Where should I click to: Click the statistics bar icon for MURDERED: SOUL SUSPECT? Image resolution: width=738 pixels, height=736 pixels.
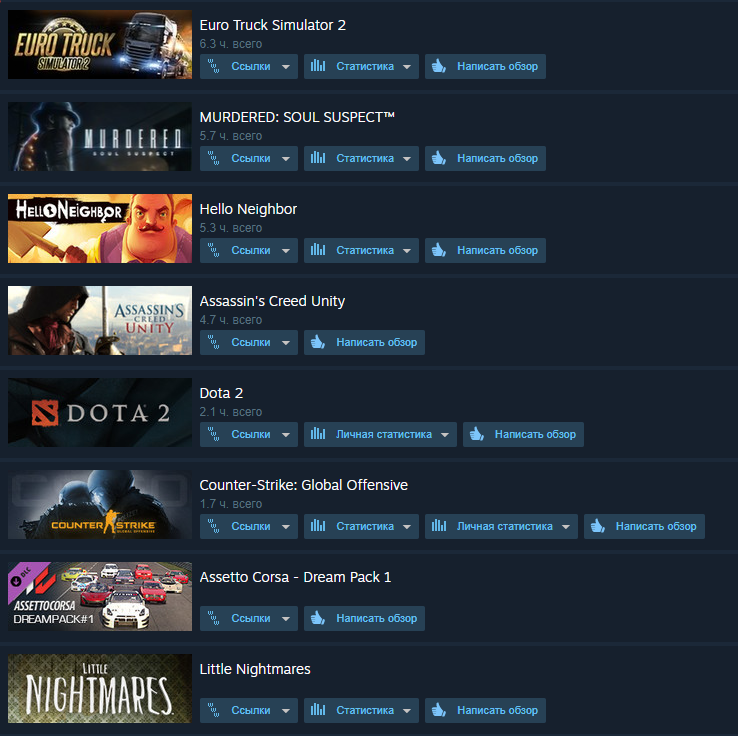point(318,158)
